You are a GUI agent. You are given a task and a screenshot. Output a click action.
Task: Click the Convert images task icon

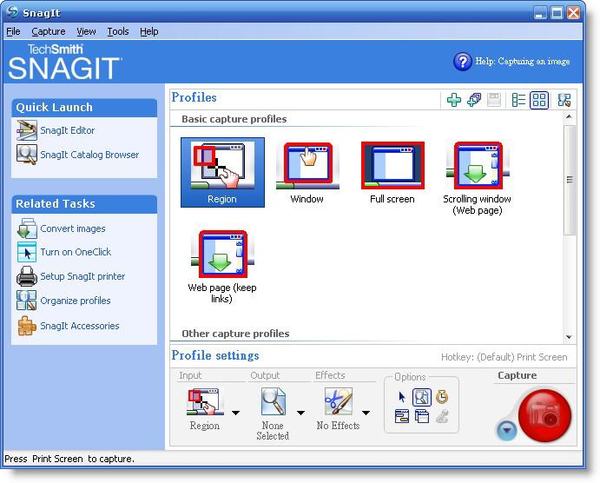pyautogui.click(x=27, y=229)
